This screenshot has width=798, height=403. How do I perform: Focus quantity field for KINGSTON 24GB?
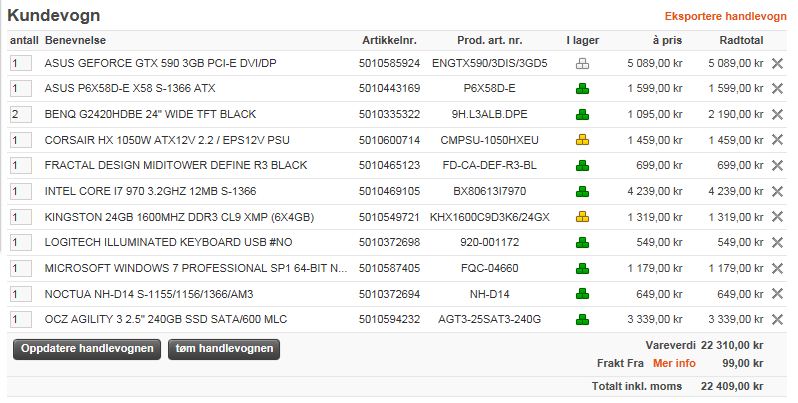[21, 217]
